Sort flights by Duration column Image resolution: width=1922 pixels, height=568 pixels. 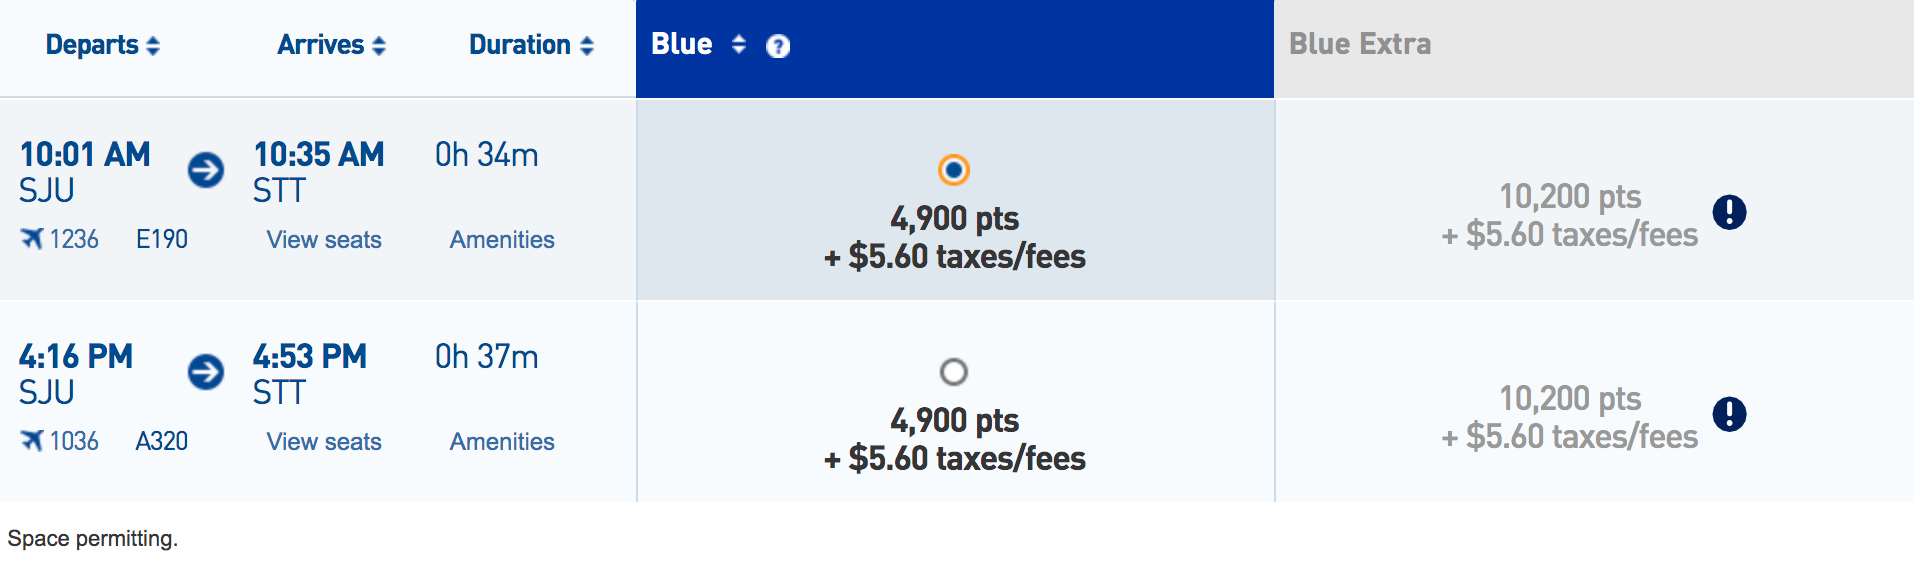531,45
